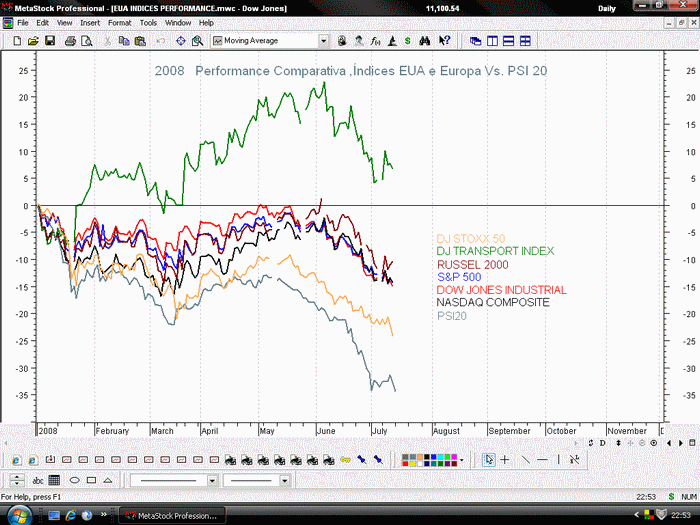Open the File menu
Image resolution: width=700 pixels, height=525 pixels.
23,23
